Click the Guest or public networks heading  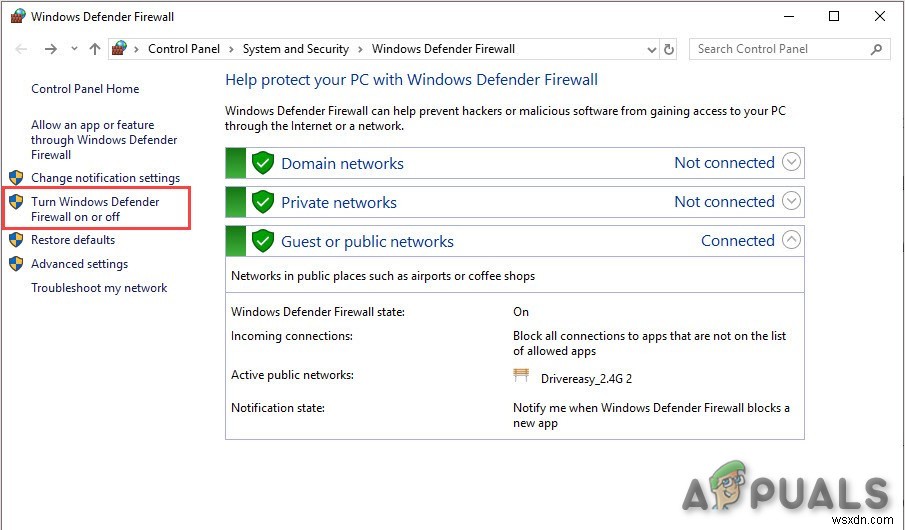(367, 241)
